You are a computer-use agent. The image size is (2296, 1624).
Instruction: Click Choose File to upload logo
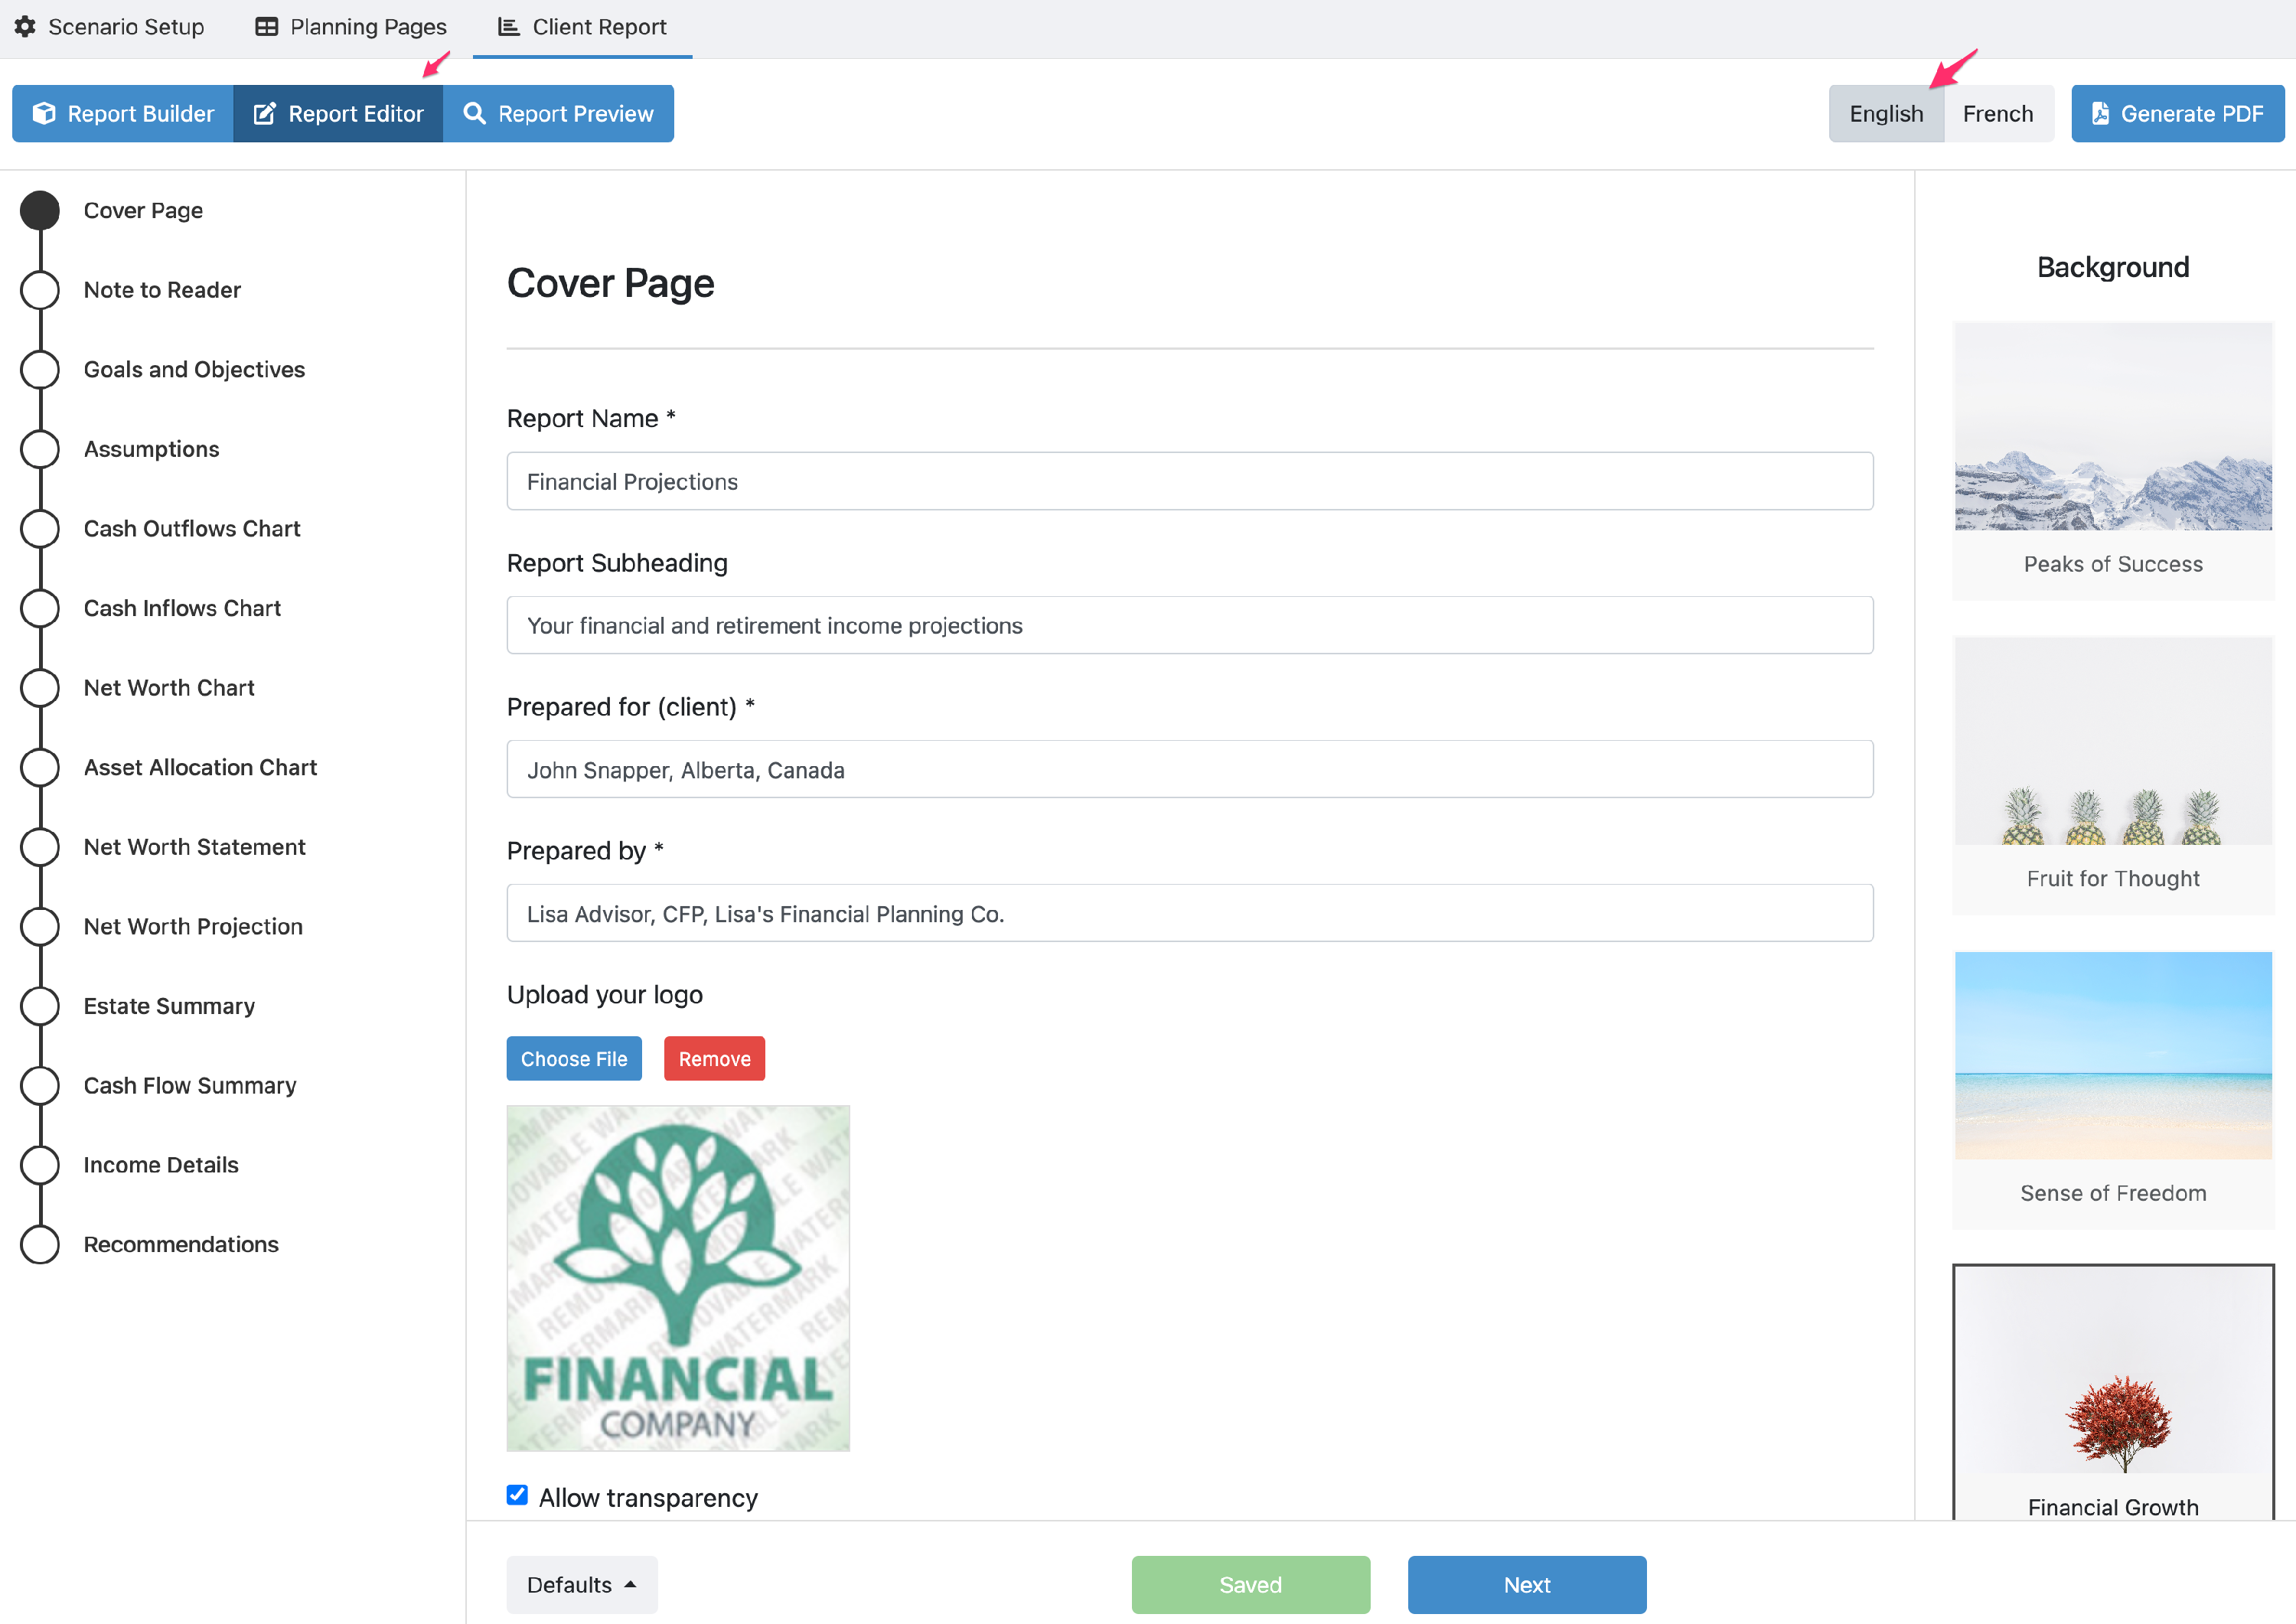pyautogui.click(x=573, y=1058)
